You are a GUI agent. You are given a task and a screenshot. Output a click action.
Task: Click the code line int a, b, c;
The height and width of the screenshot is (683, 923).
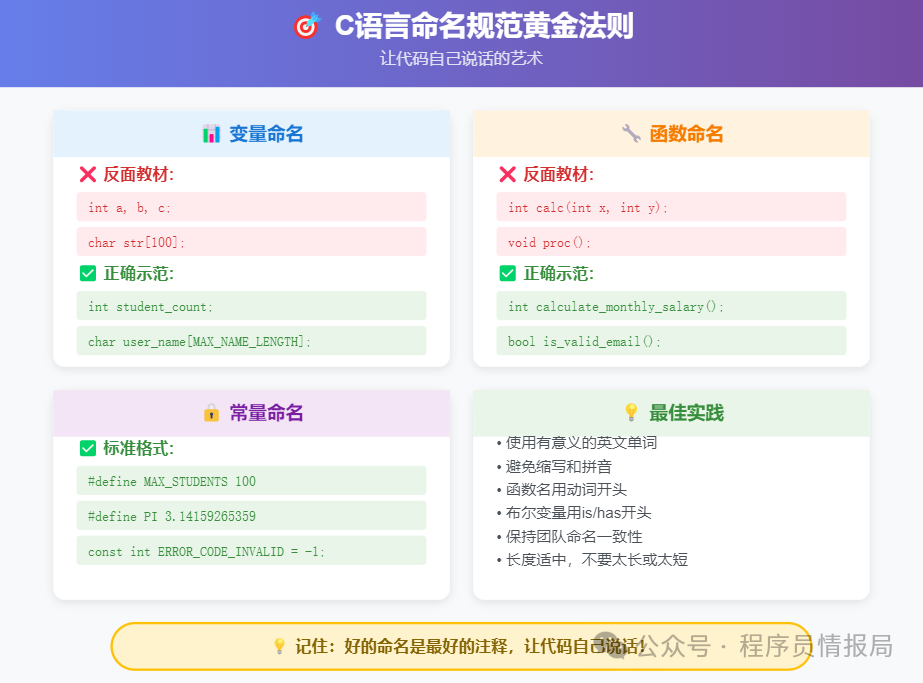[251, 207]
